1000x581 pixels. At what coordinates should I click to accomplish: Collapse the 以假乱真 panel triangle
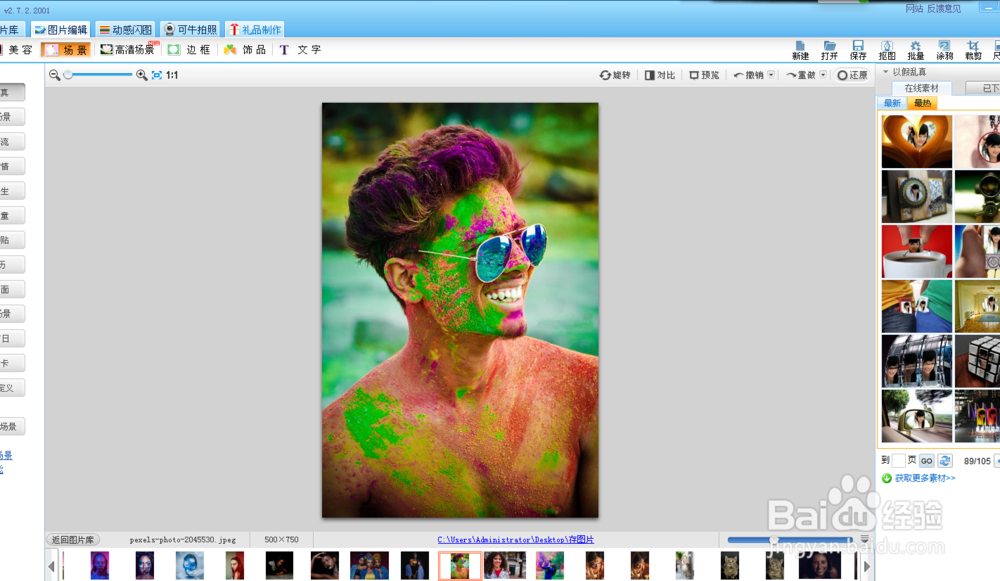(x=885, y=72)
